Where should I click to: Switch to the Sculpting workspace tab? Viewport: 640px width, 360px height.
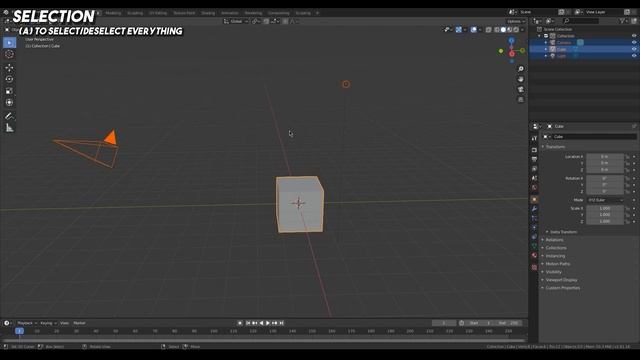click(x=135, y=13)
